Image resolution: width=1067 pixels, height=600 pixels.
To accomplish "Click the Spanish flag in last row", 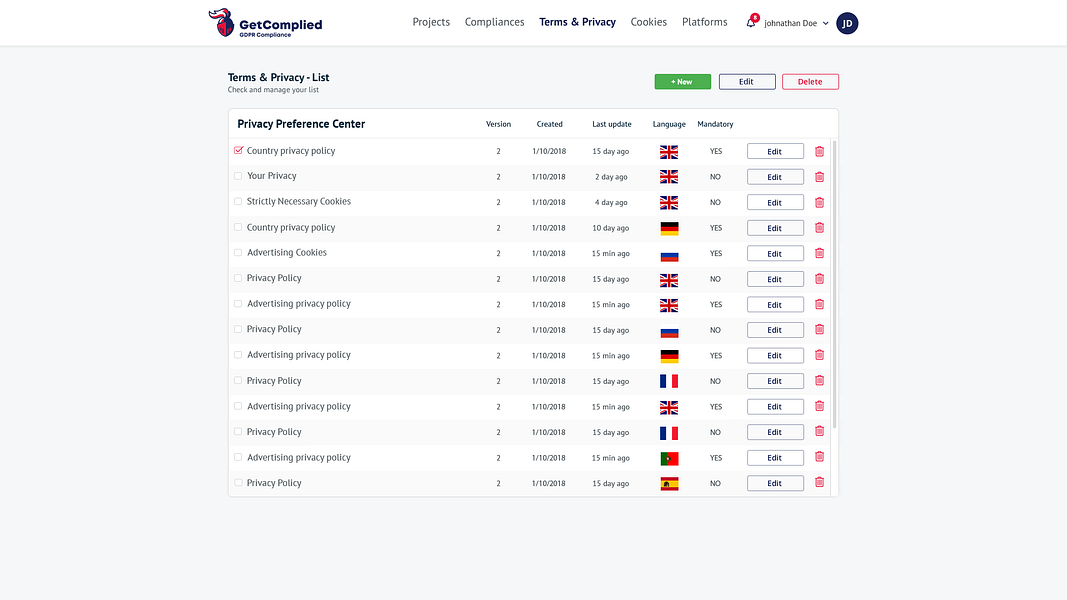I will 669,484.
